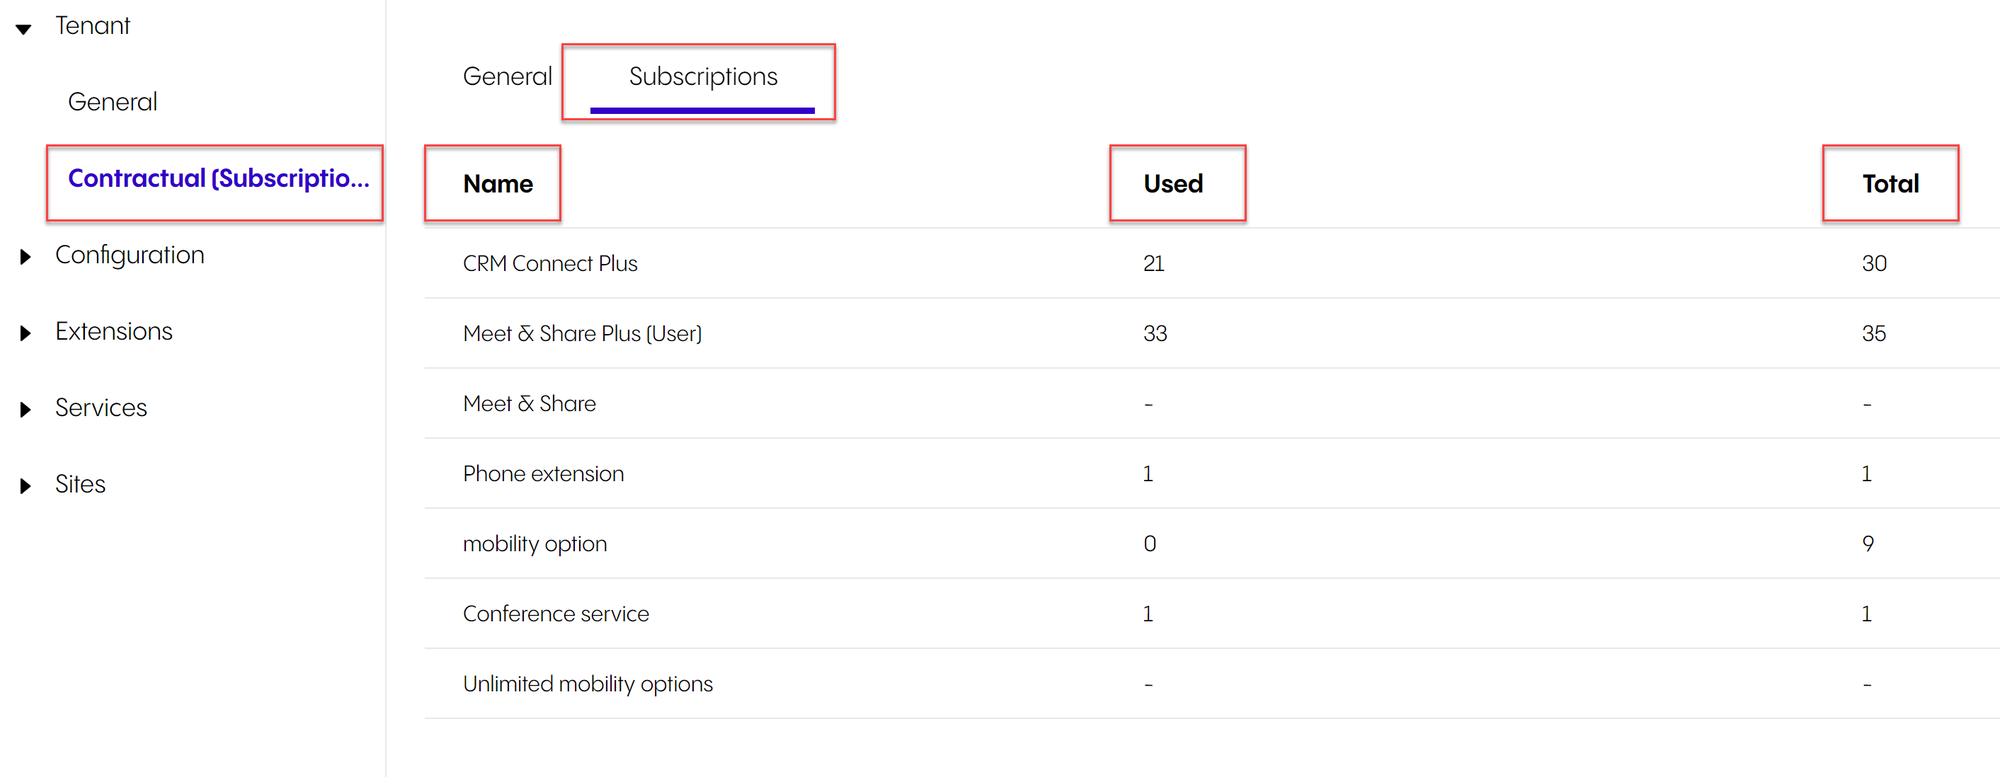Viewport: 2000px width, 777px height.
Task: Click Unlimited mobility options row
Action: point(588,684)
